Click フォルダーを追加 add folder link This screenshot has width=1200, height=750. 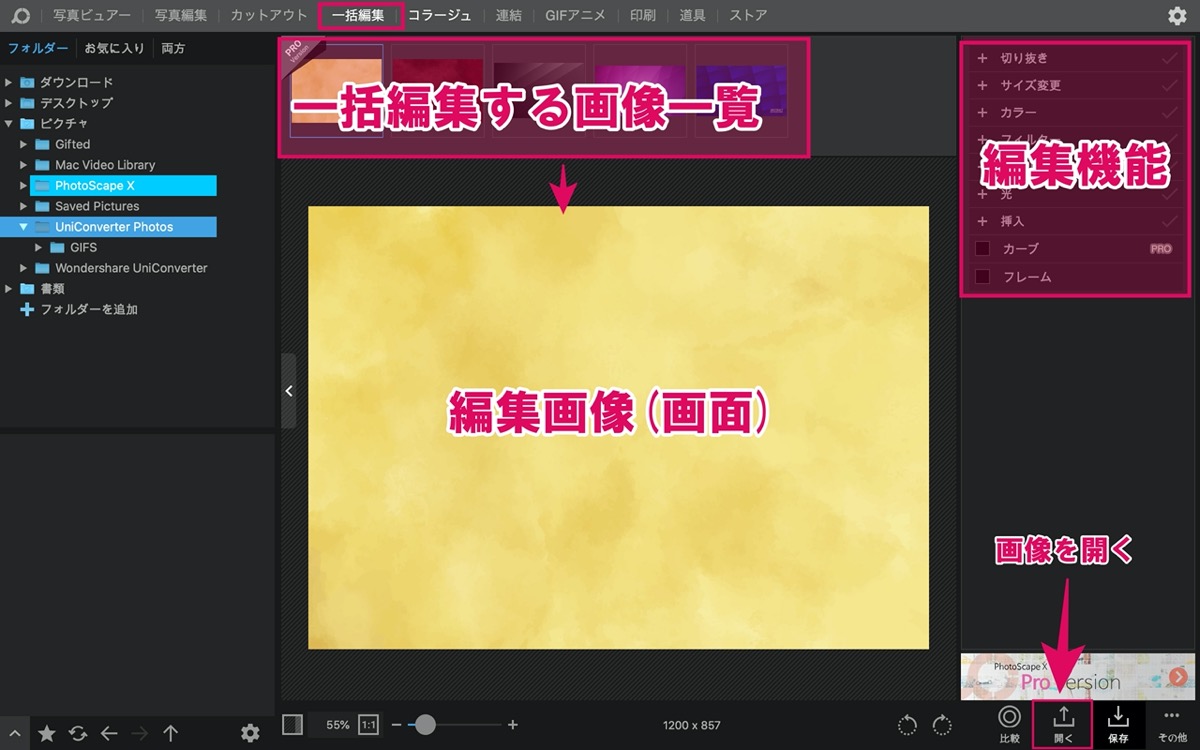(89, 309)
